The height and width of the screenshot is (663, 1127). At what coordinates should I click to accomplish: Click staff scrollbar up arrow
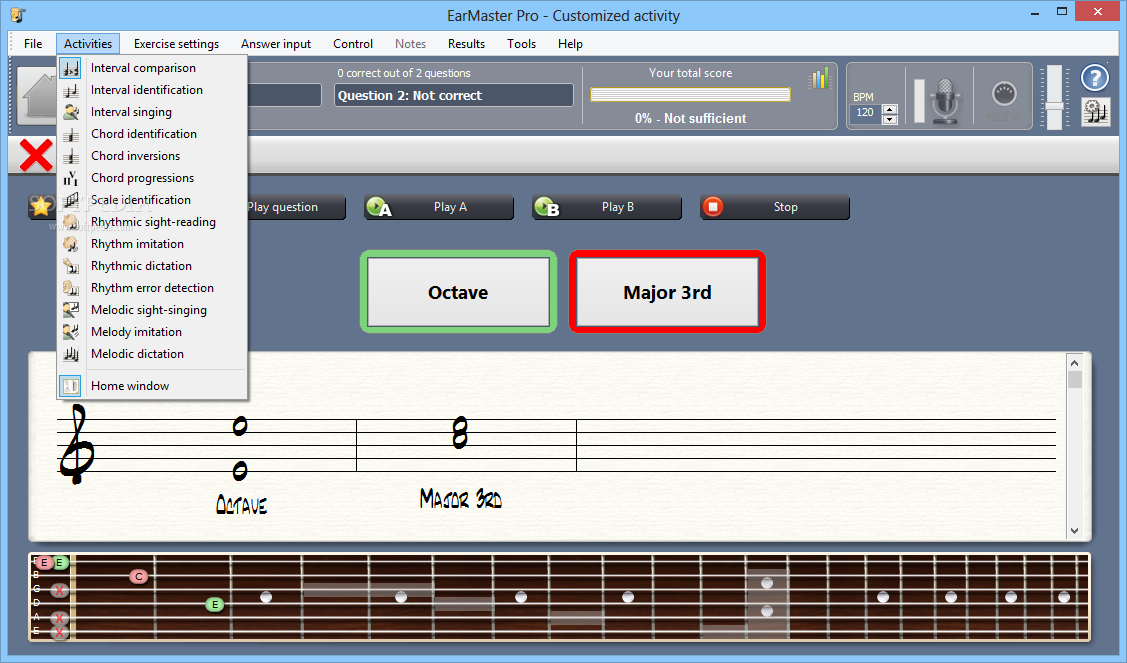(1075, 362)
